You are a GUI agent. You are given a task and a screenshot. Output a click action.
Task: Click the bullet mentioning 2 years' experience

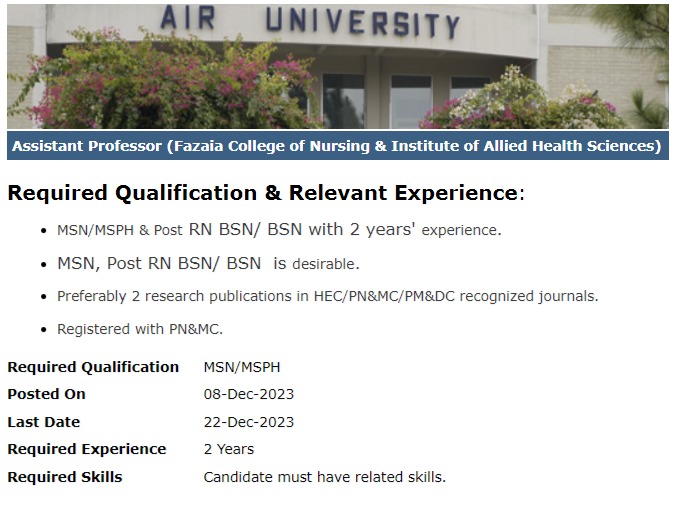pyautogui.click(x=279, y=230)
